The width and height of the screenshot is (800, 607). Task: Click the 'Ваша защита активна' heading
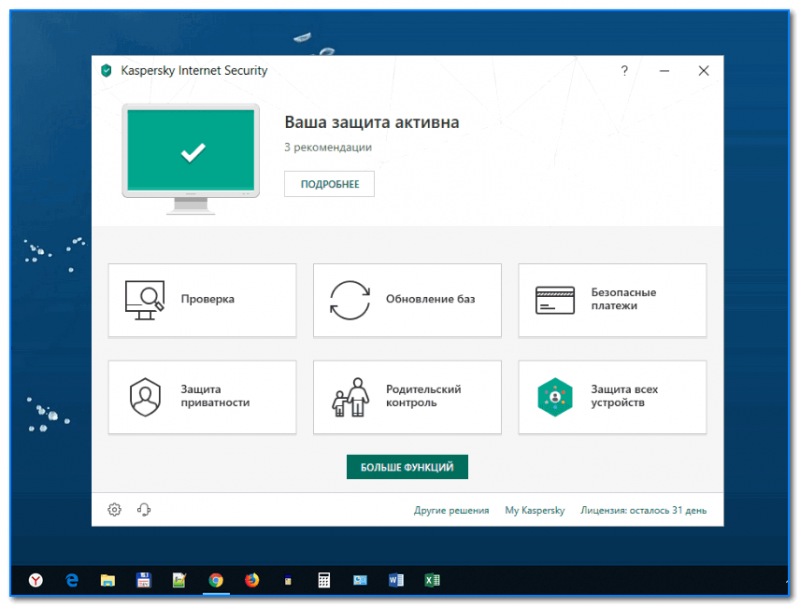(371, 122)
